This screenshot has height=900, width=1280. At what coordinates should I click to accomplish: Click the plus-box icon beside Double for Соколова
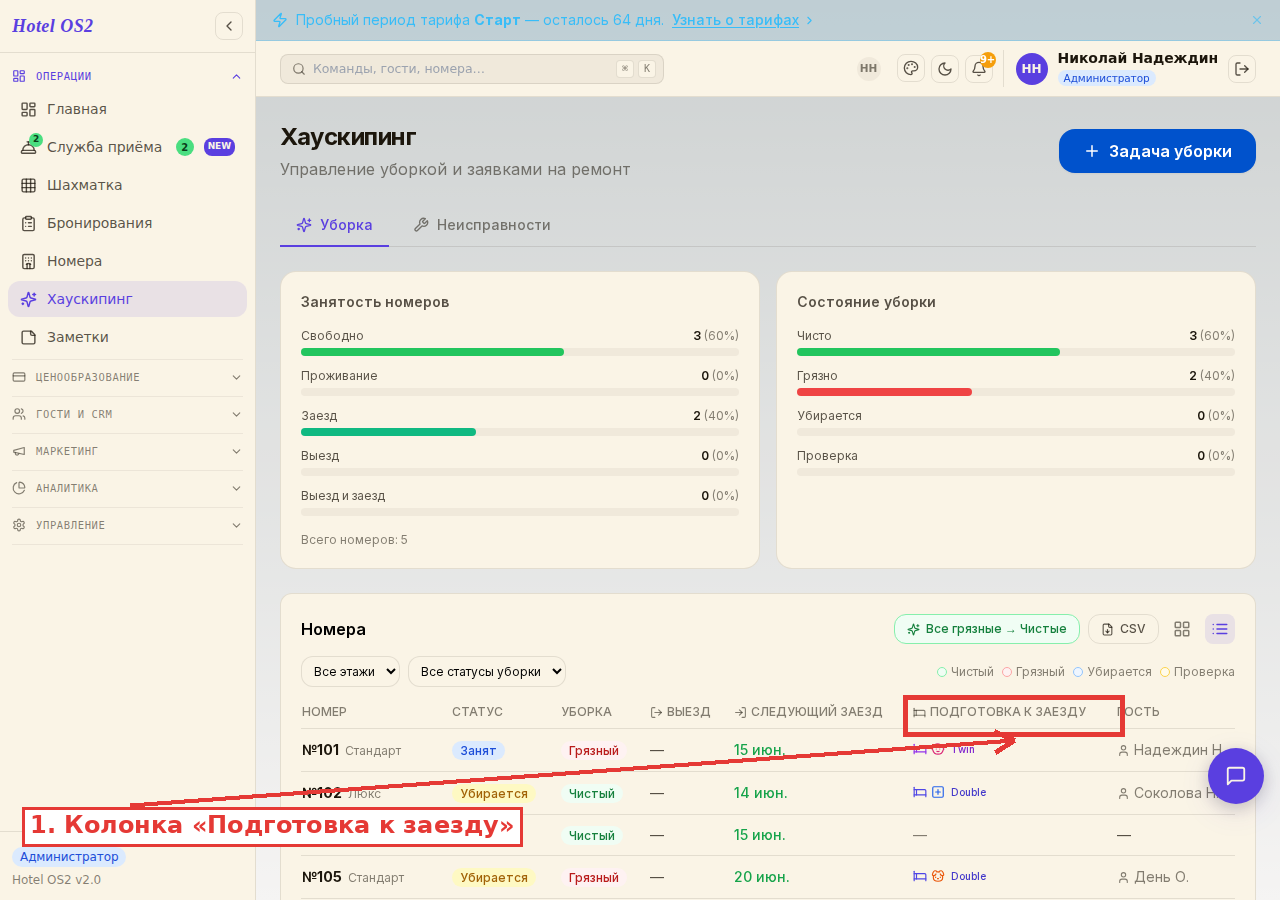point(938,792)
